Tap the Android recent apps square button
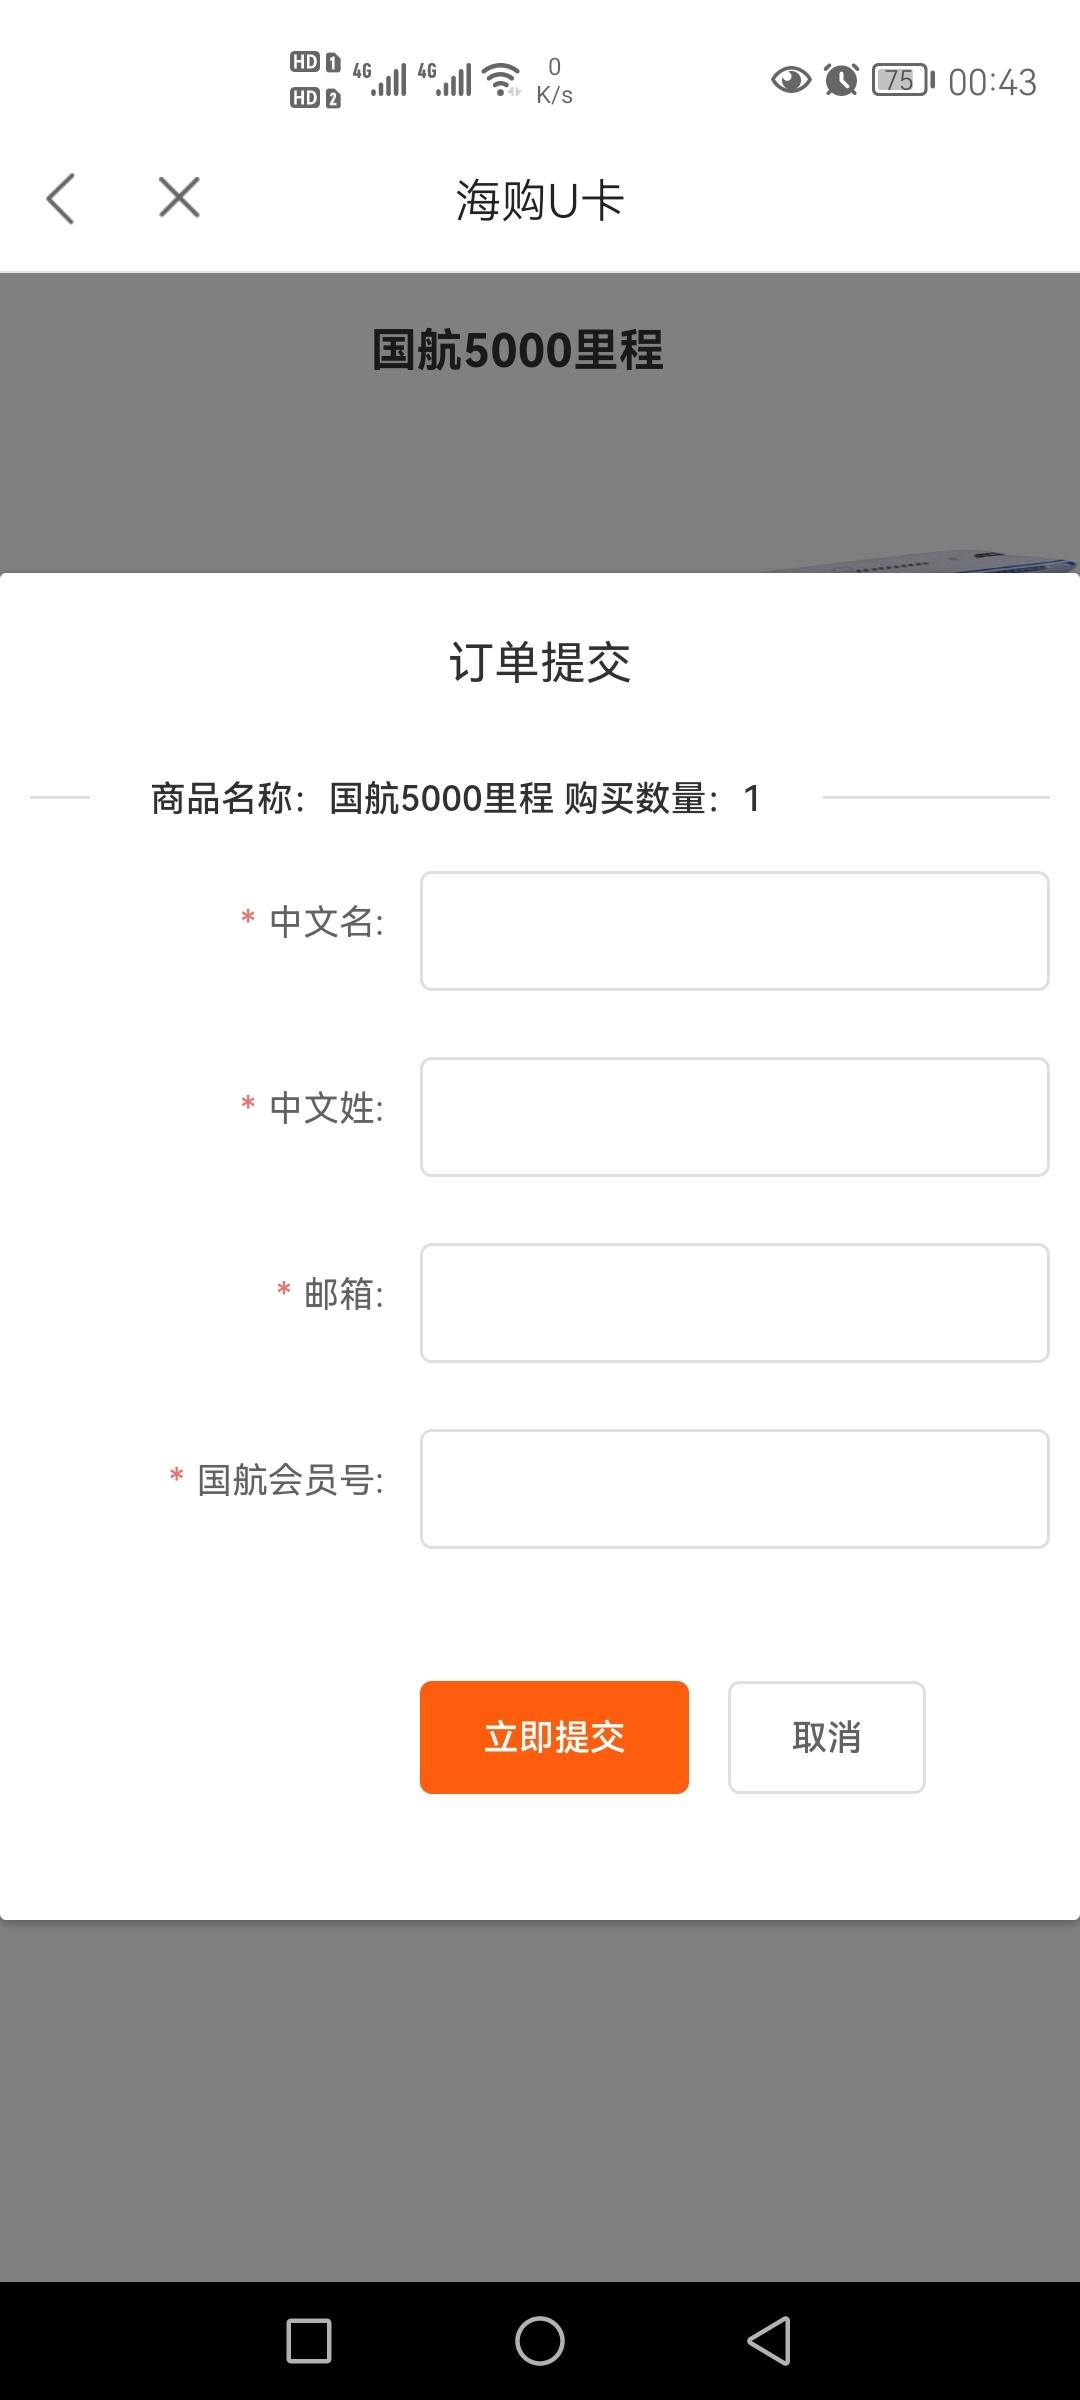This screenshot has height=2400, width=1080. click(x=309, y=2341)
